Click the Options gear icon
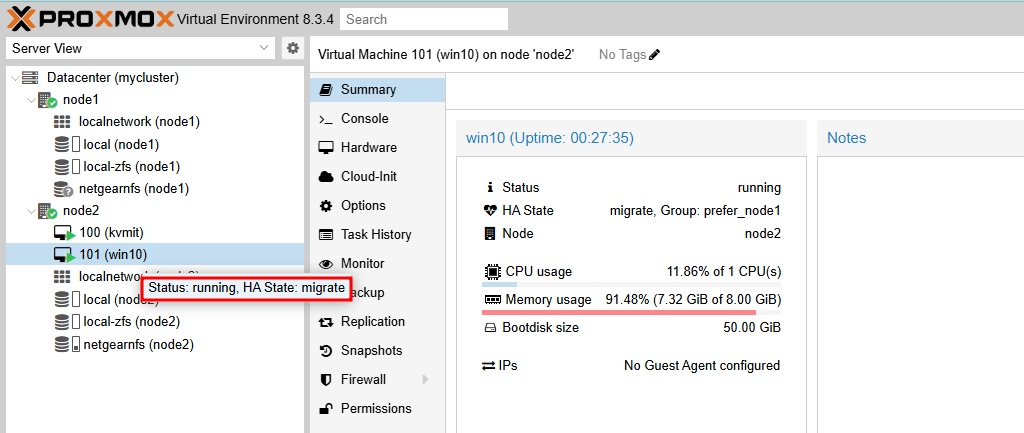1024x433 pixels. (x=325, y=206)
